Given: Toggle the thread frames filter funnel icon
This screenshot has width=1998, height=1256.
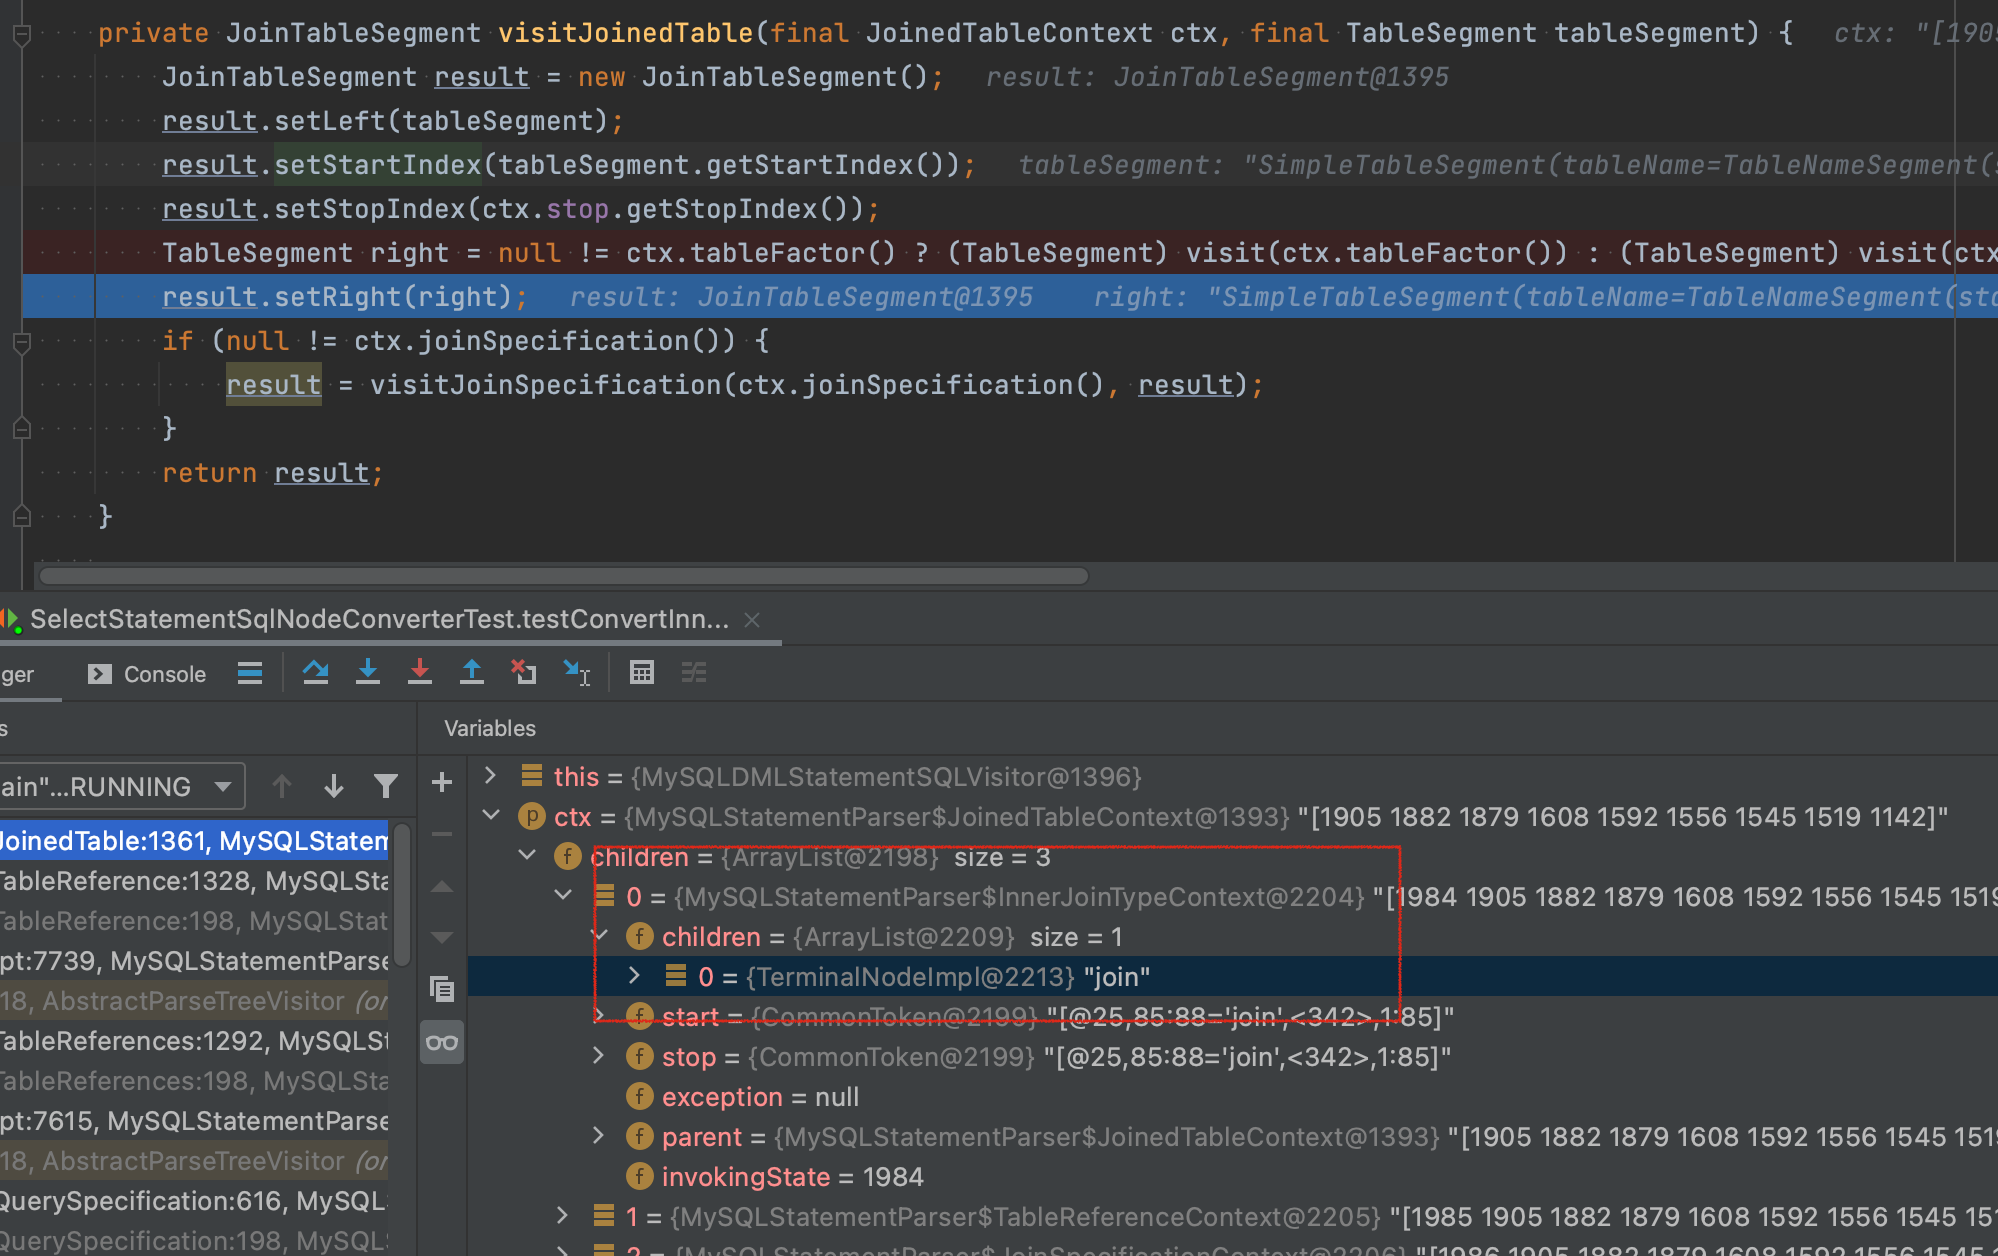Looking at the screenshot, I should coord(386,786).
